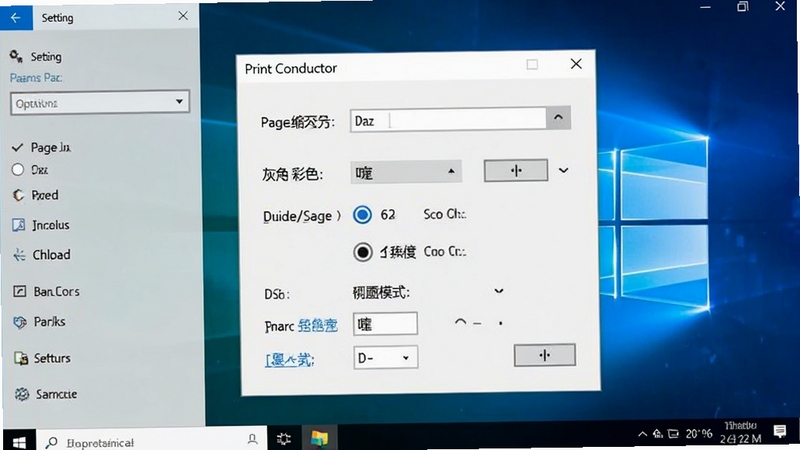Close the Print Conductor dialog
The height and width of the screenshot is (450, 800).
point(576,64)
